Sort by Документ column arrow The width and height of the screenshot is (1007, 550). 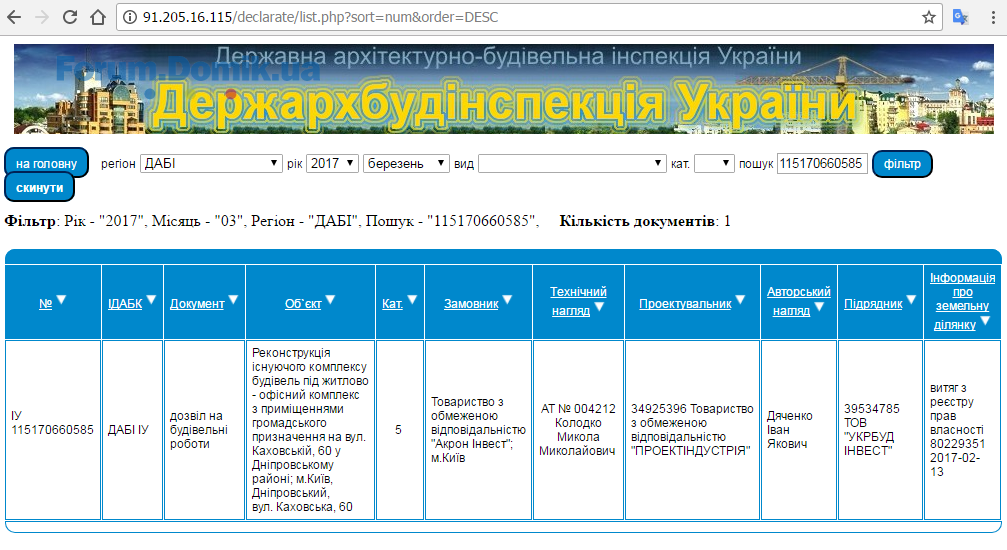(233, 299)
